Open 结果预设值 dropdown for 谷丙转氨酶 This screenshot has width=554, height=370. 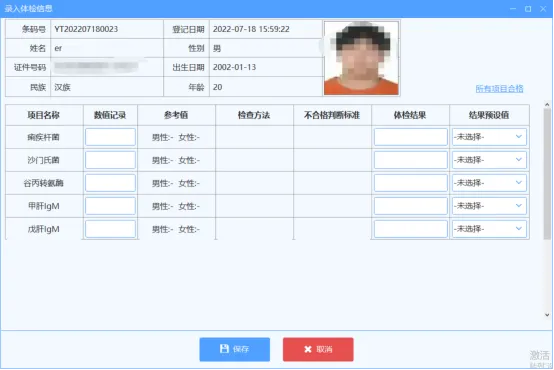coord(489,183)
